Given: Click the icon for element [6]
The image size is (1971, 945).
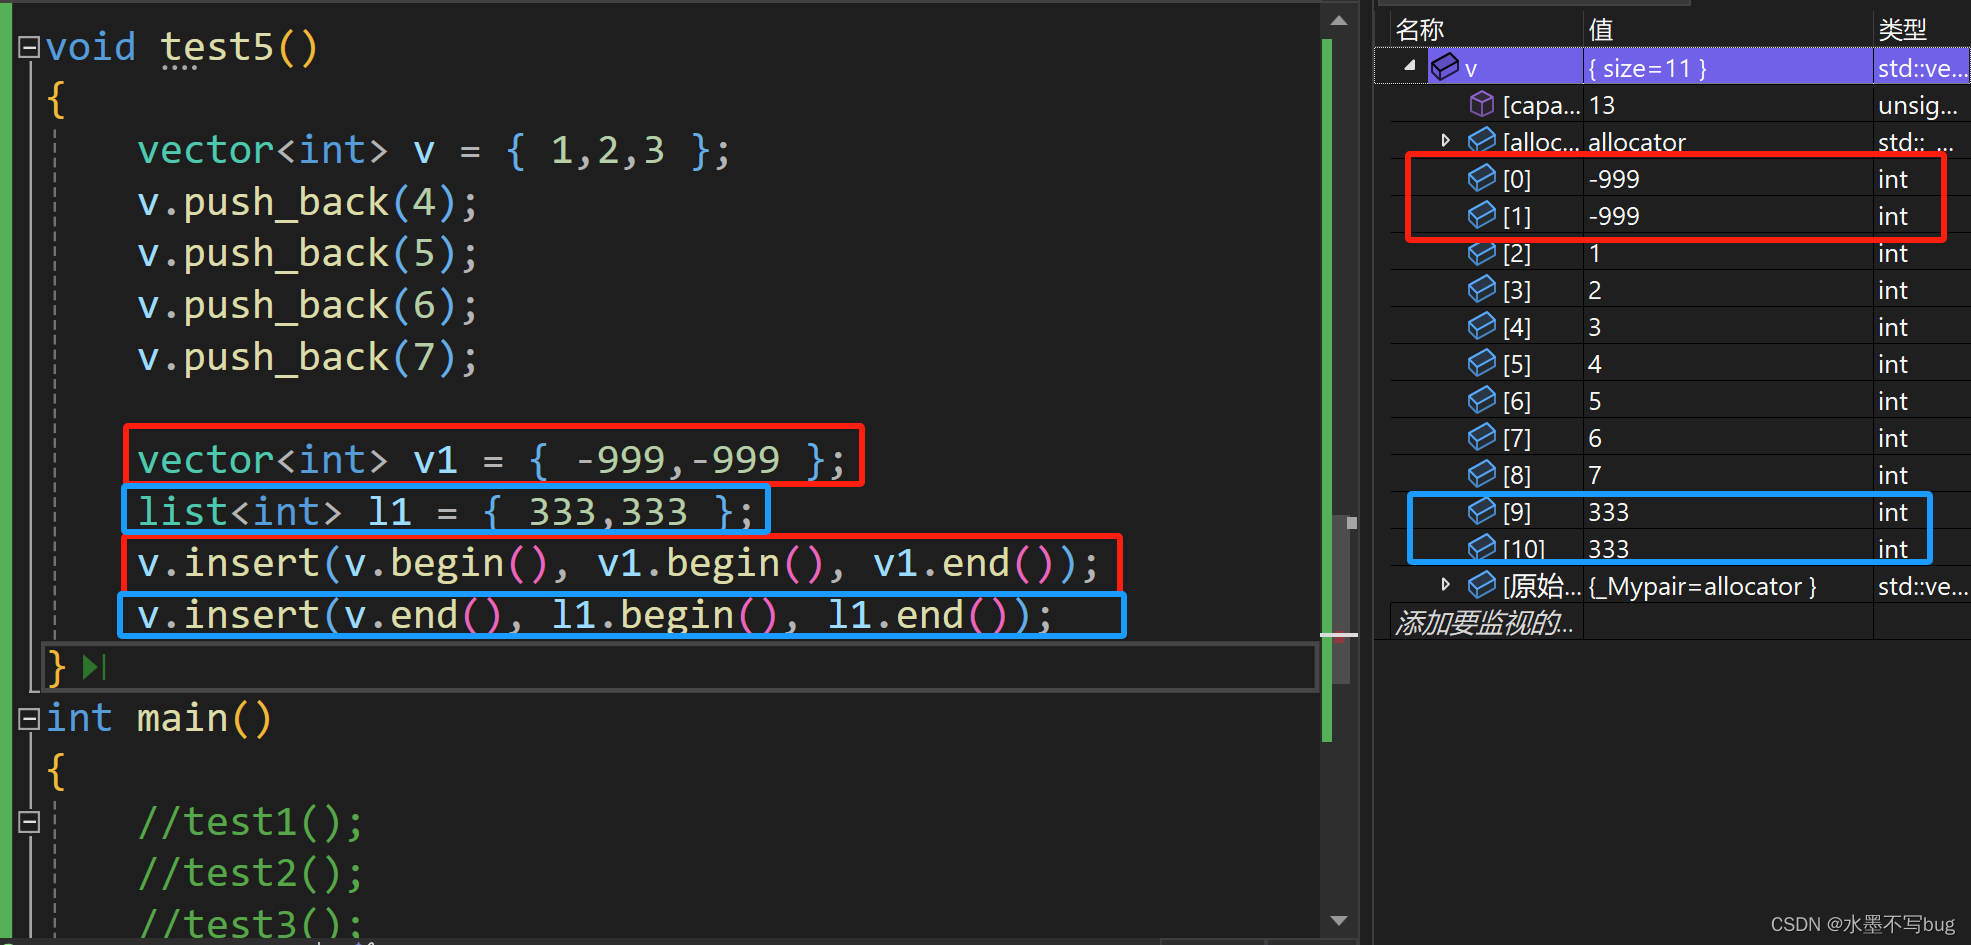Looking at the screenshot, I should click(x=1481, y=400).
